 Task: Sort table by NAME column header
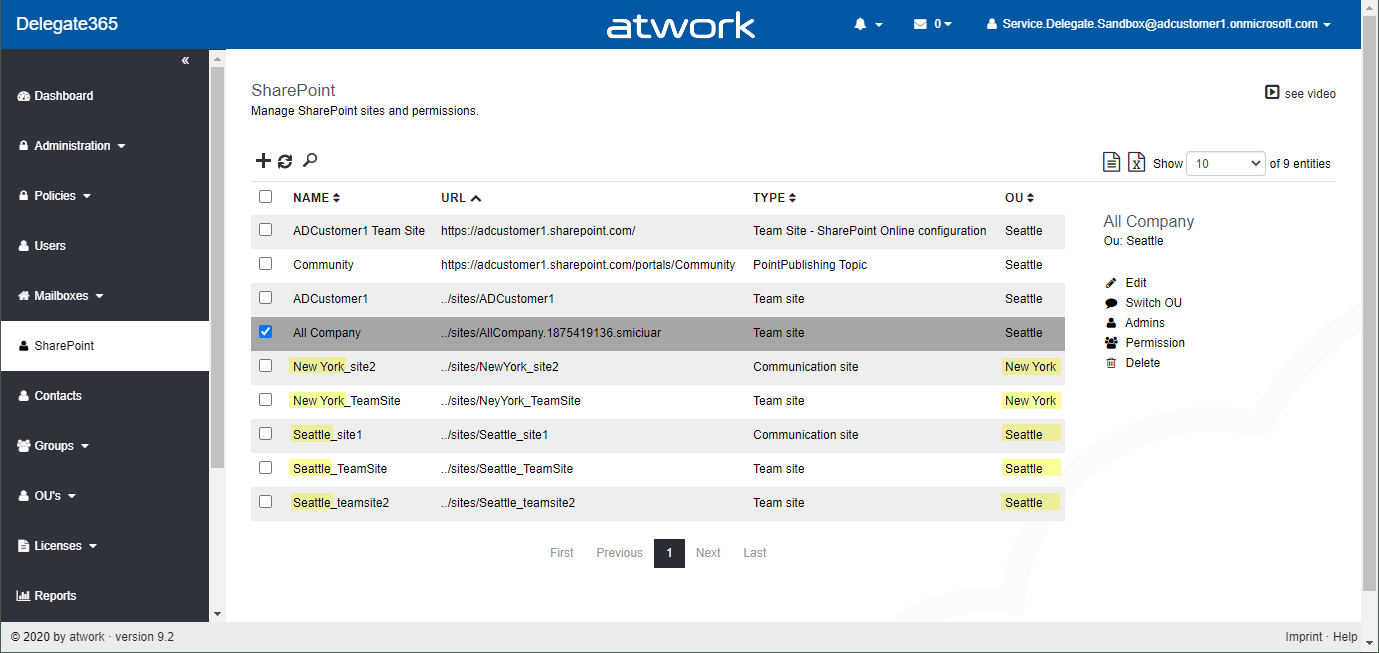316,198
